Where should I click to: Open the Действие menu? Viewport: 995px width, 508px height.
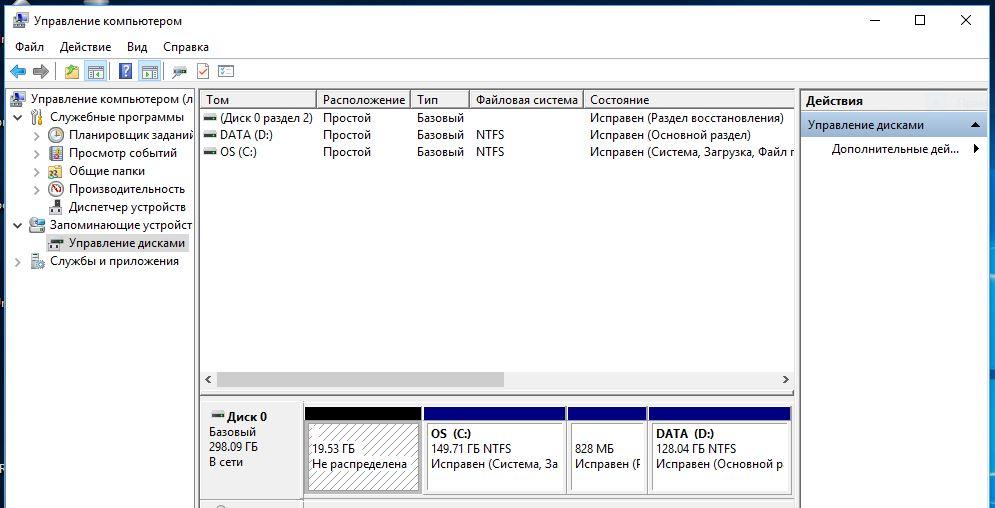click(86, 47)
